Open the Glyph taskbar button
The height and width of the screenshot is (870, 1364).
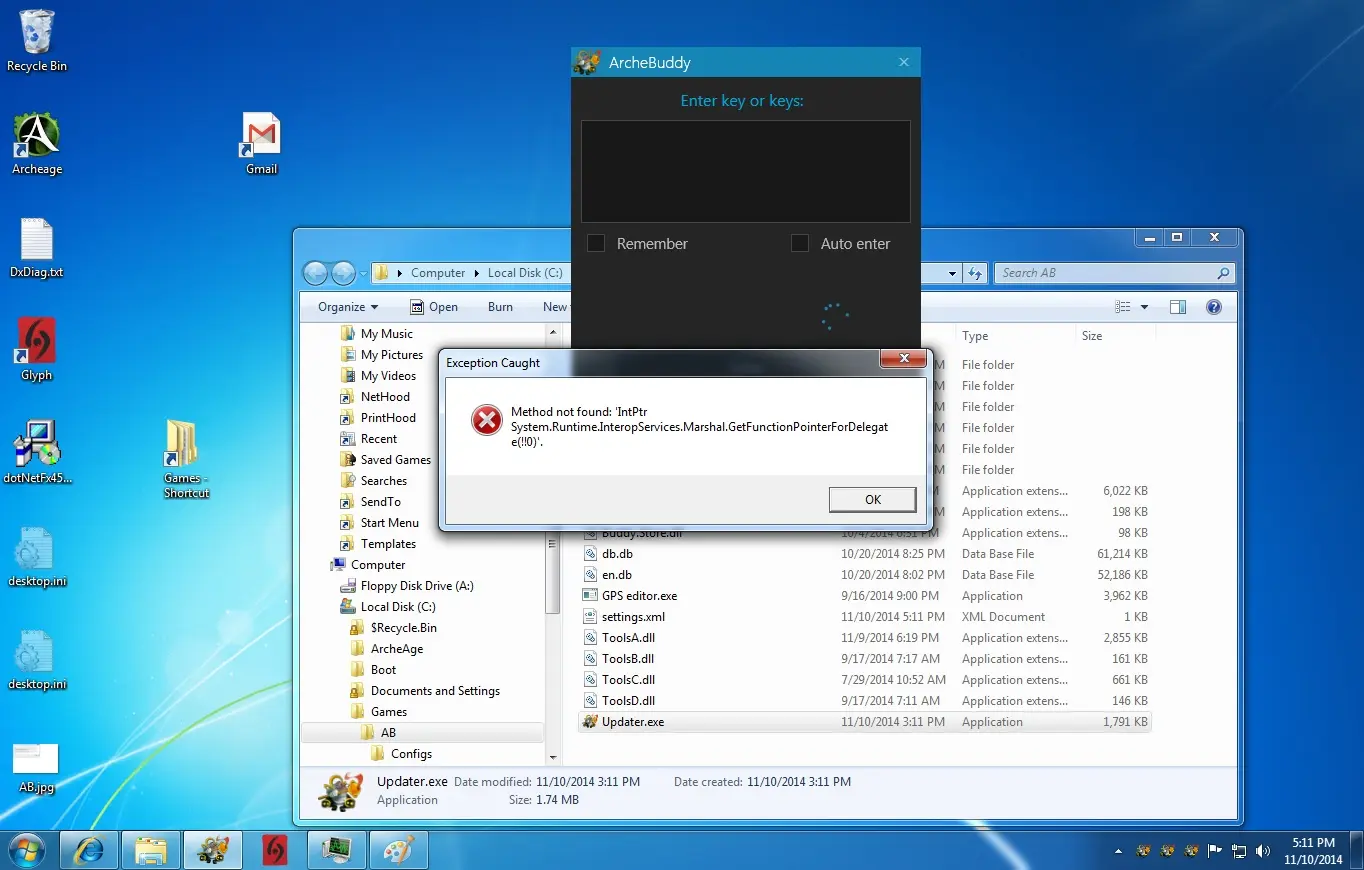(275, 850)
